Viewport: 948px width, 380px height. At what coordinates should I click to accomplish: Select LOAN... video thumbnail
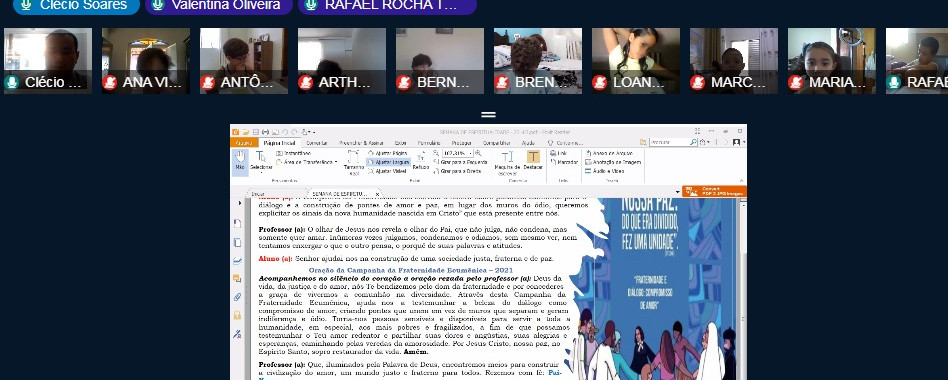pos(635,61)
